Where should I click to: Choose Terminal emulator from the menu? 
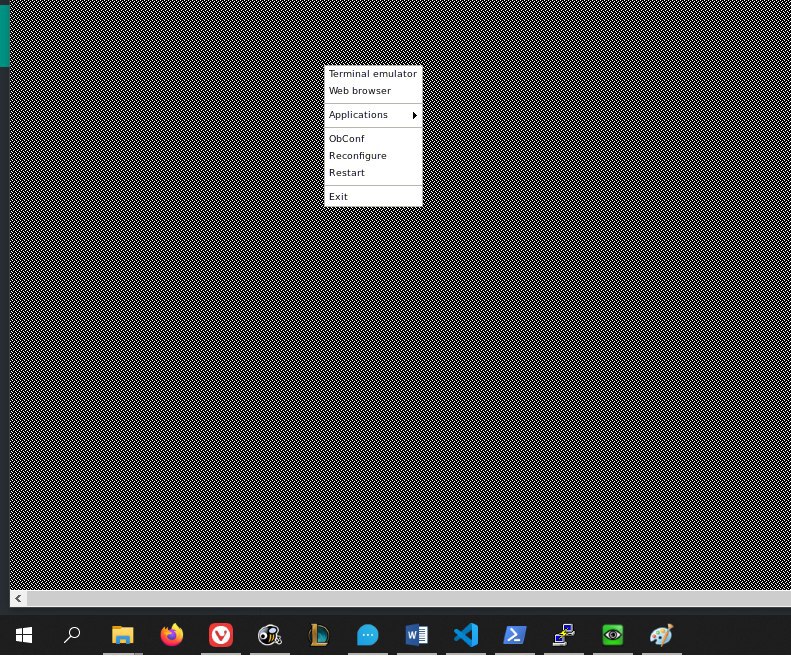373,74
